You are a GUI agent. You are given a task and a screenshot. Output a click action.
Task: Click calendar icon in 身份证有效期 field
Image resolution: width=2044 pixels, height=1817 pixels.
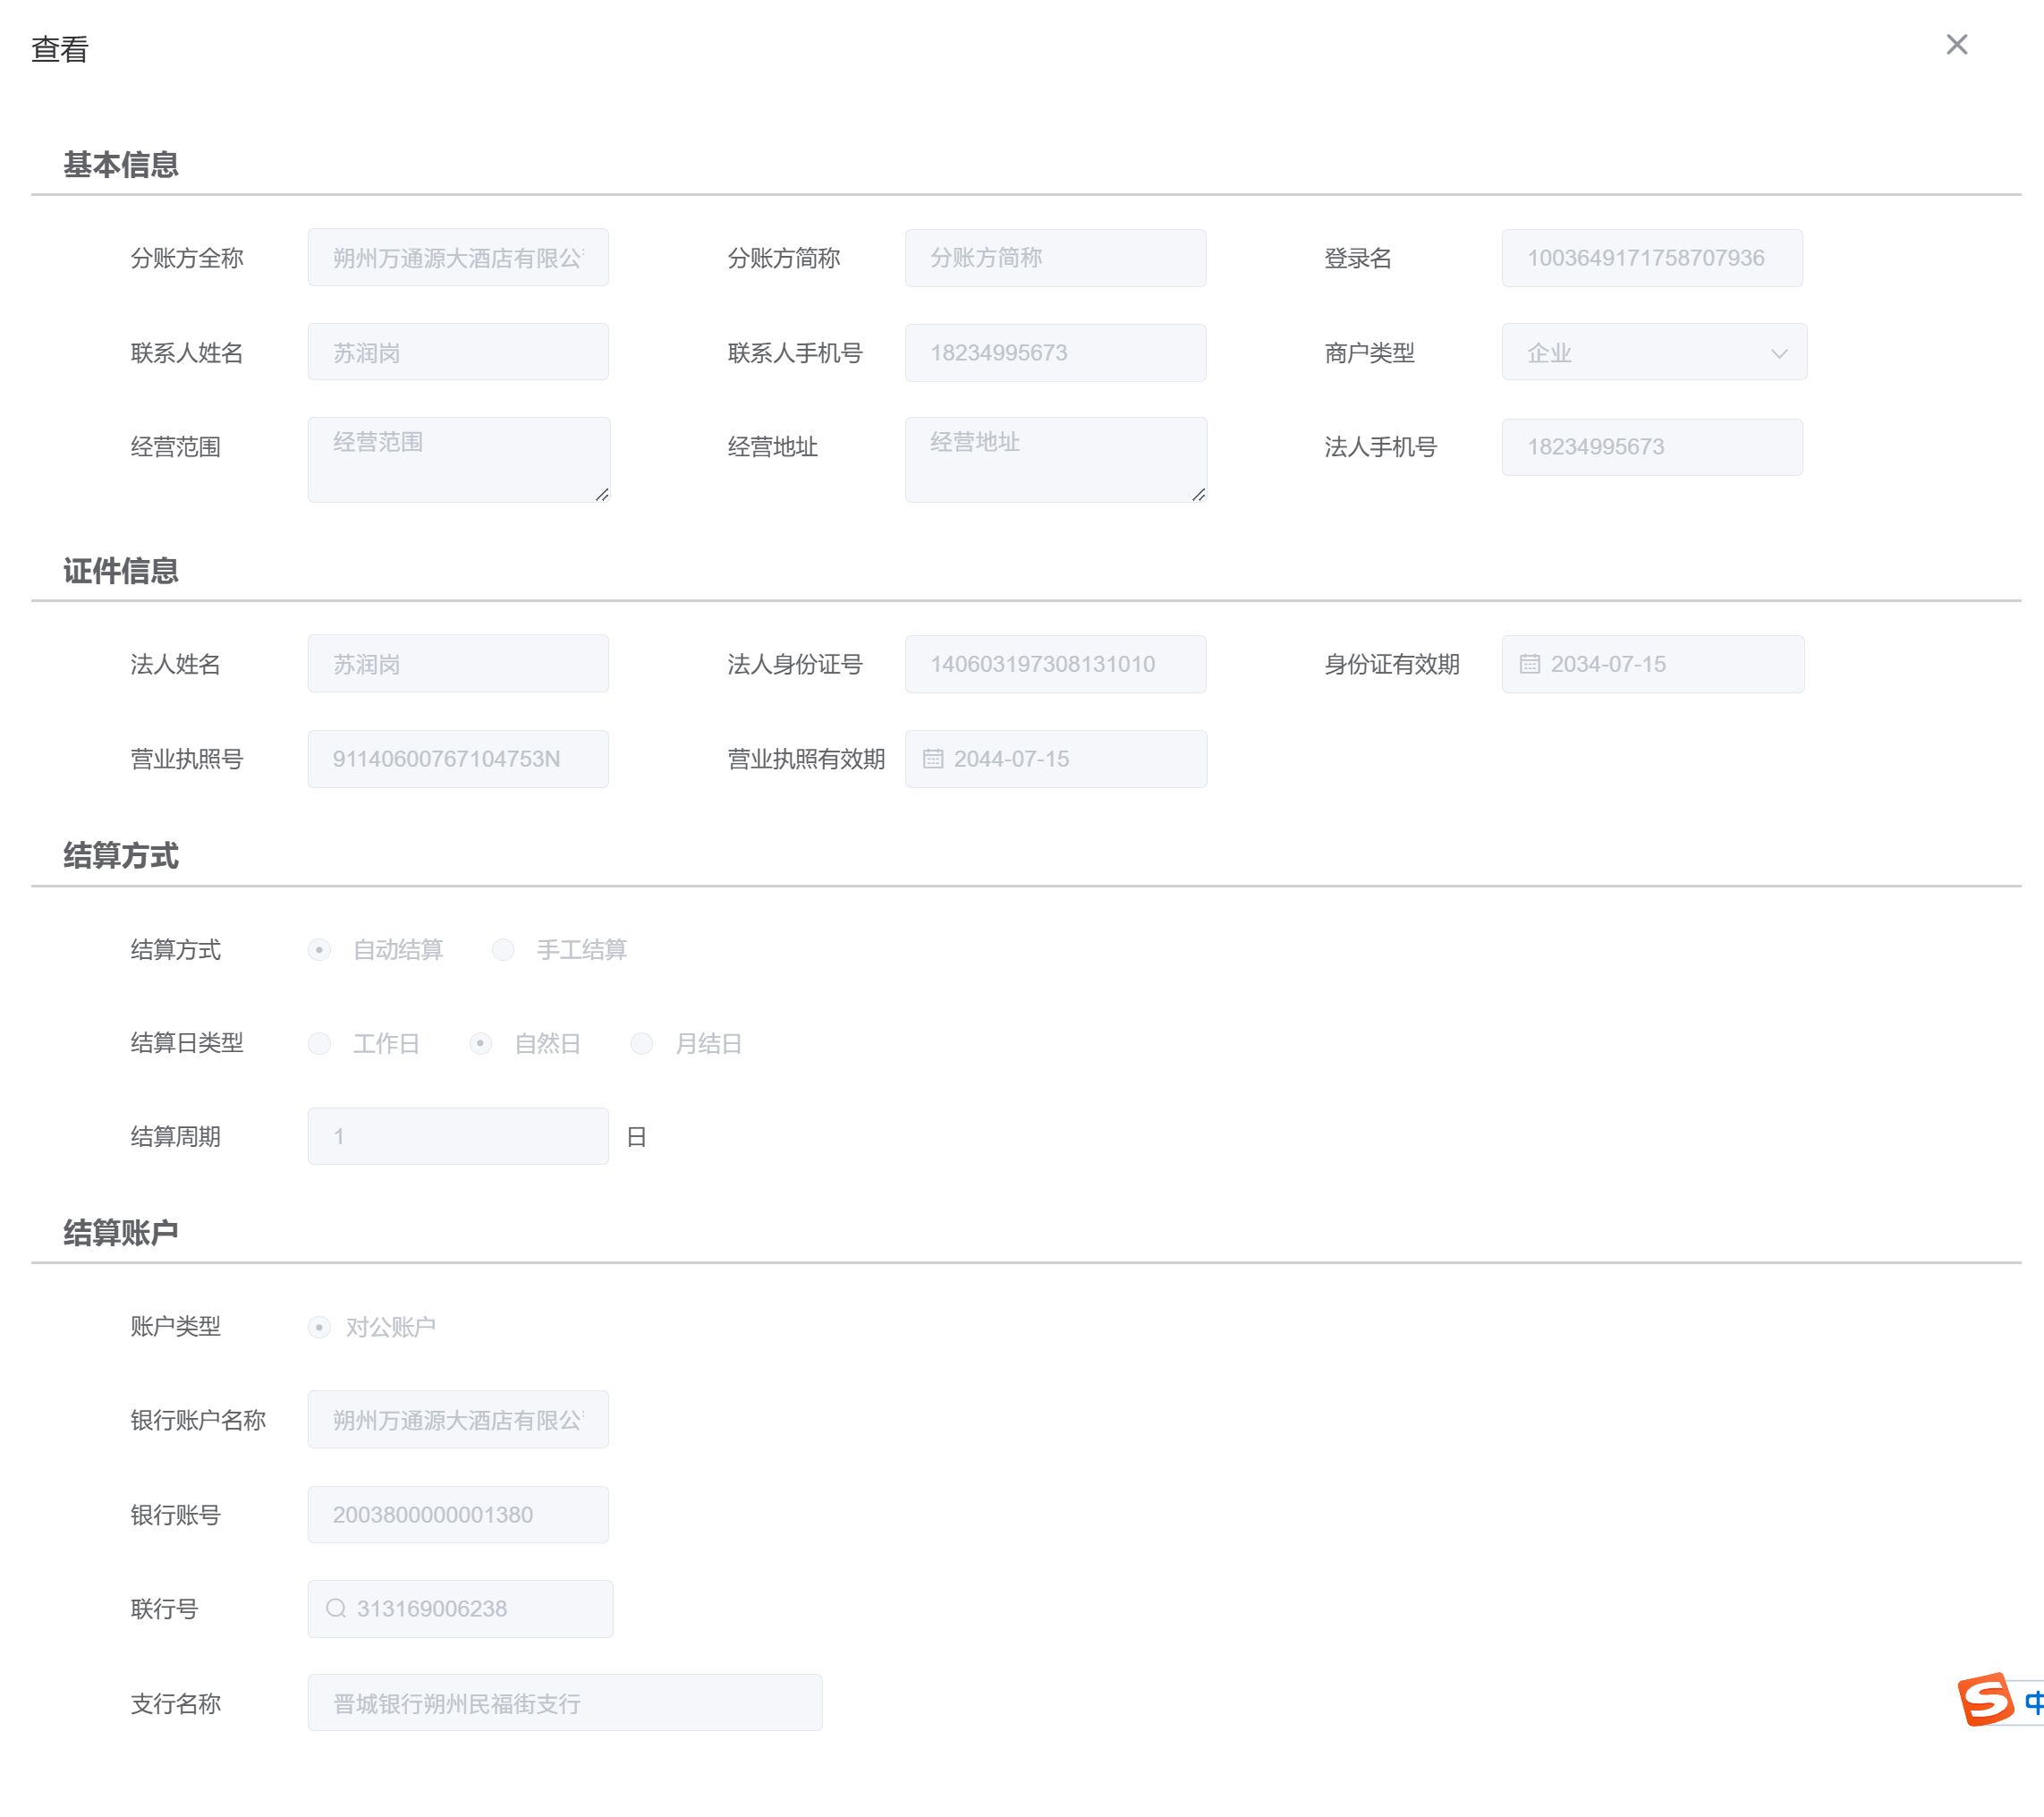(1529, 664)
